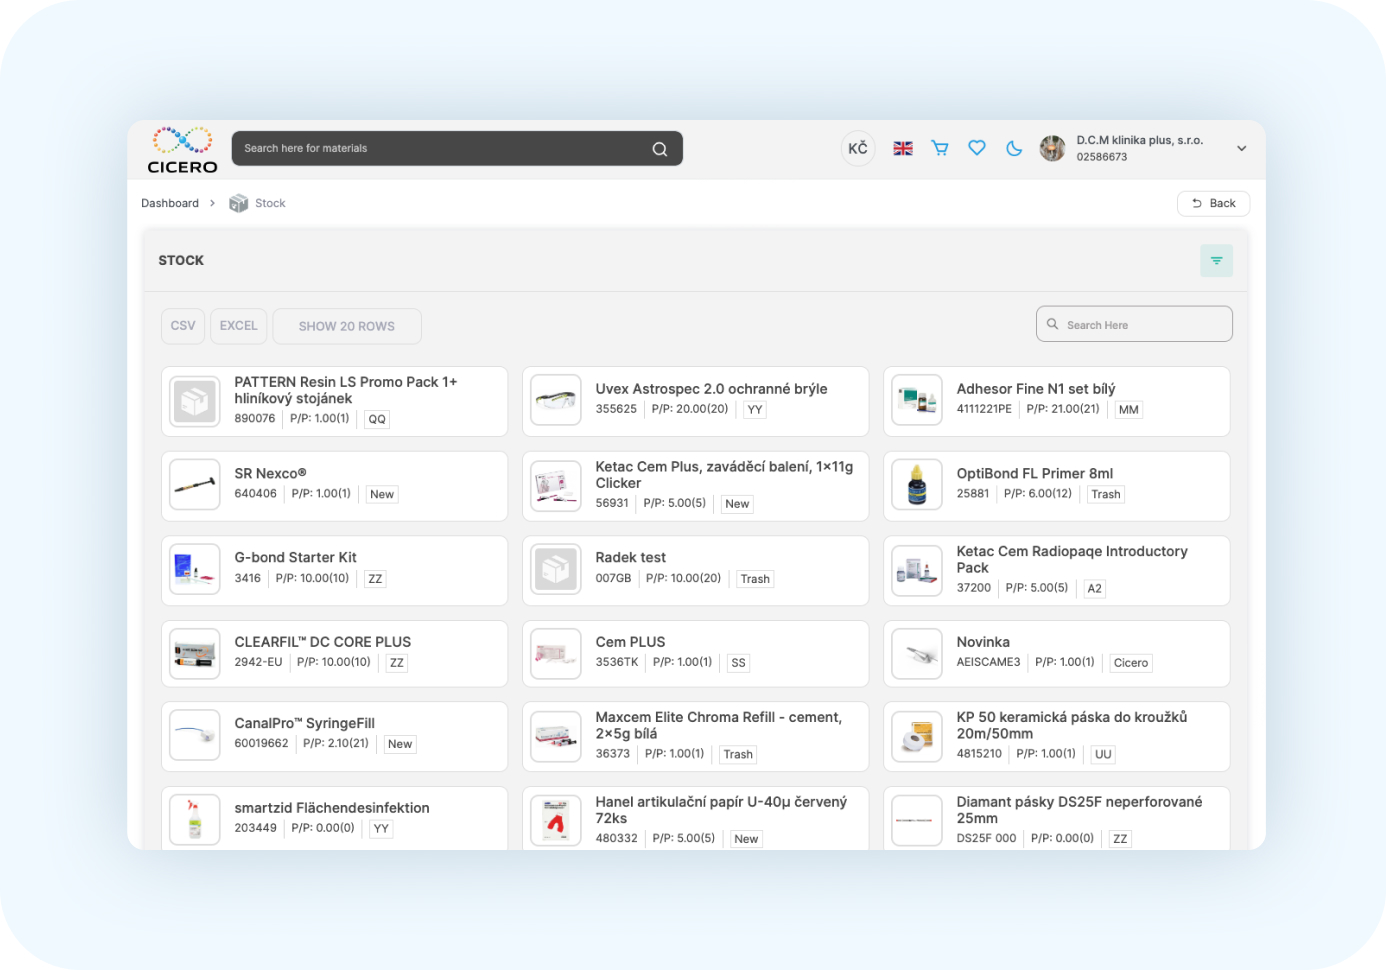Click the A2 tag on Ketac Cem Radiopaqe

point(1095,588)
